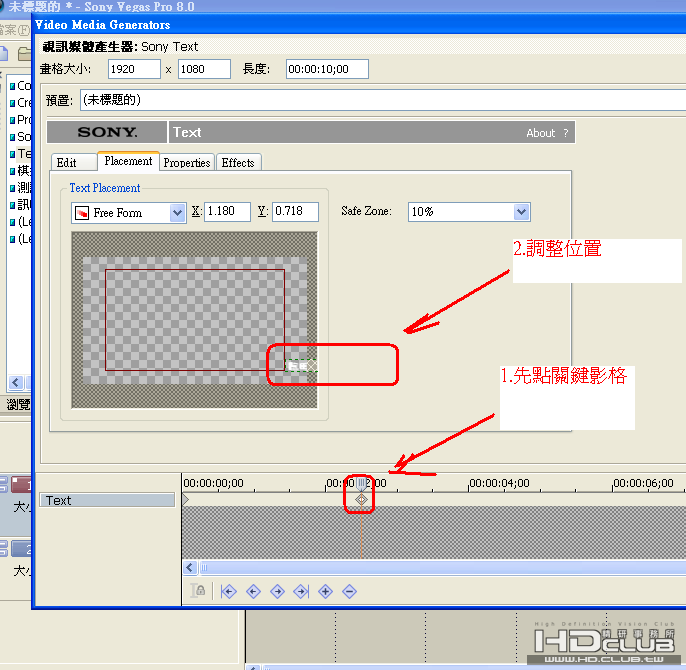Image resolution: width=686 pixels, height=670 pixels.
Task: Click the open folder toolbar icon in Vegas
Action: [24, 54]
